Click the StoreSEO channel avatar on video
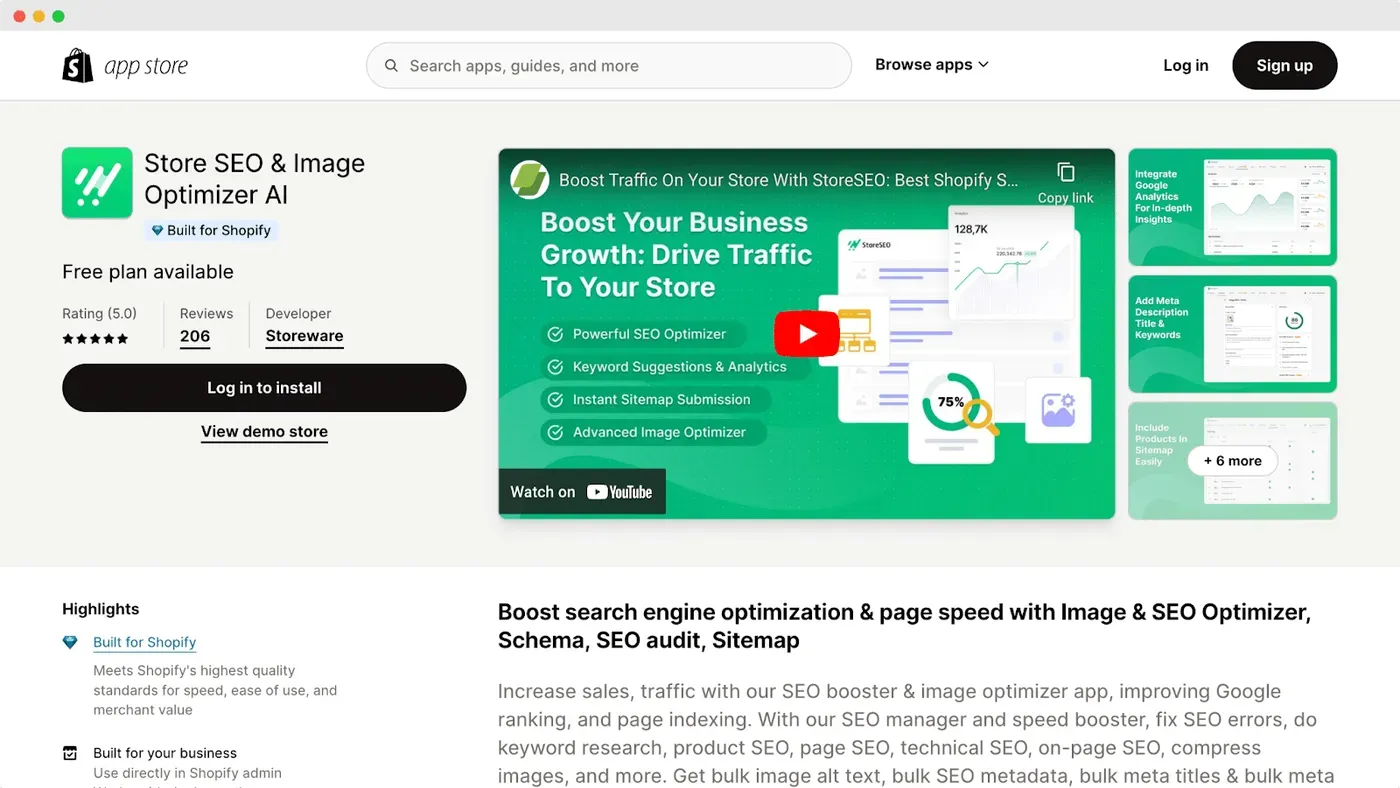This screenshot has width=1400, height=788. [x=530, y=180]
